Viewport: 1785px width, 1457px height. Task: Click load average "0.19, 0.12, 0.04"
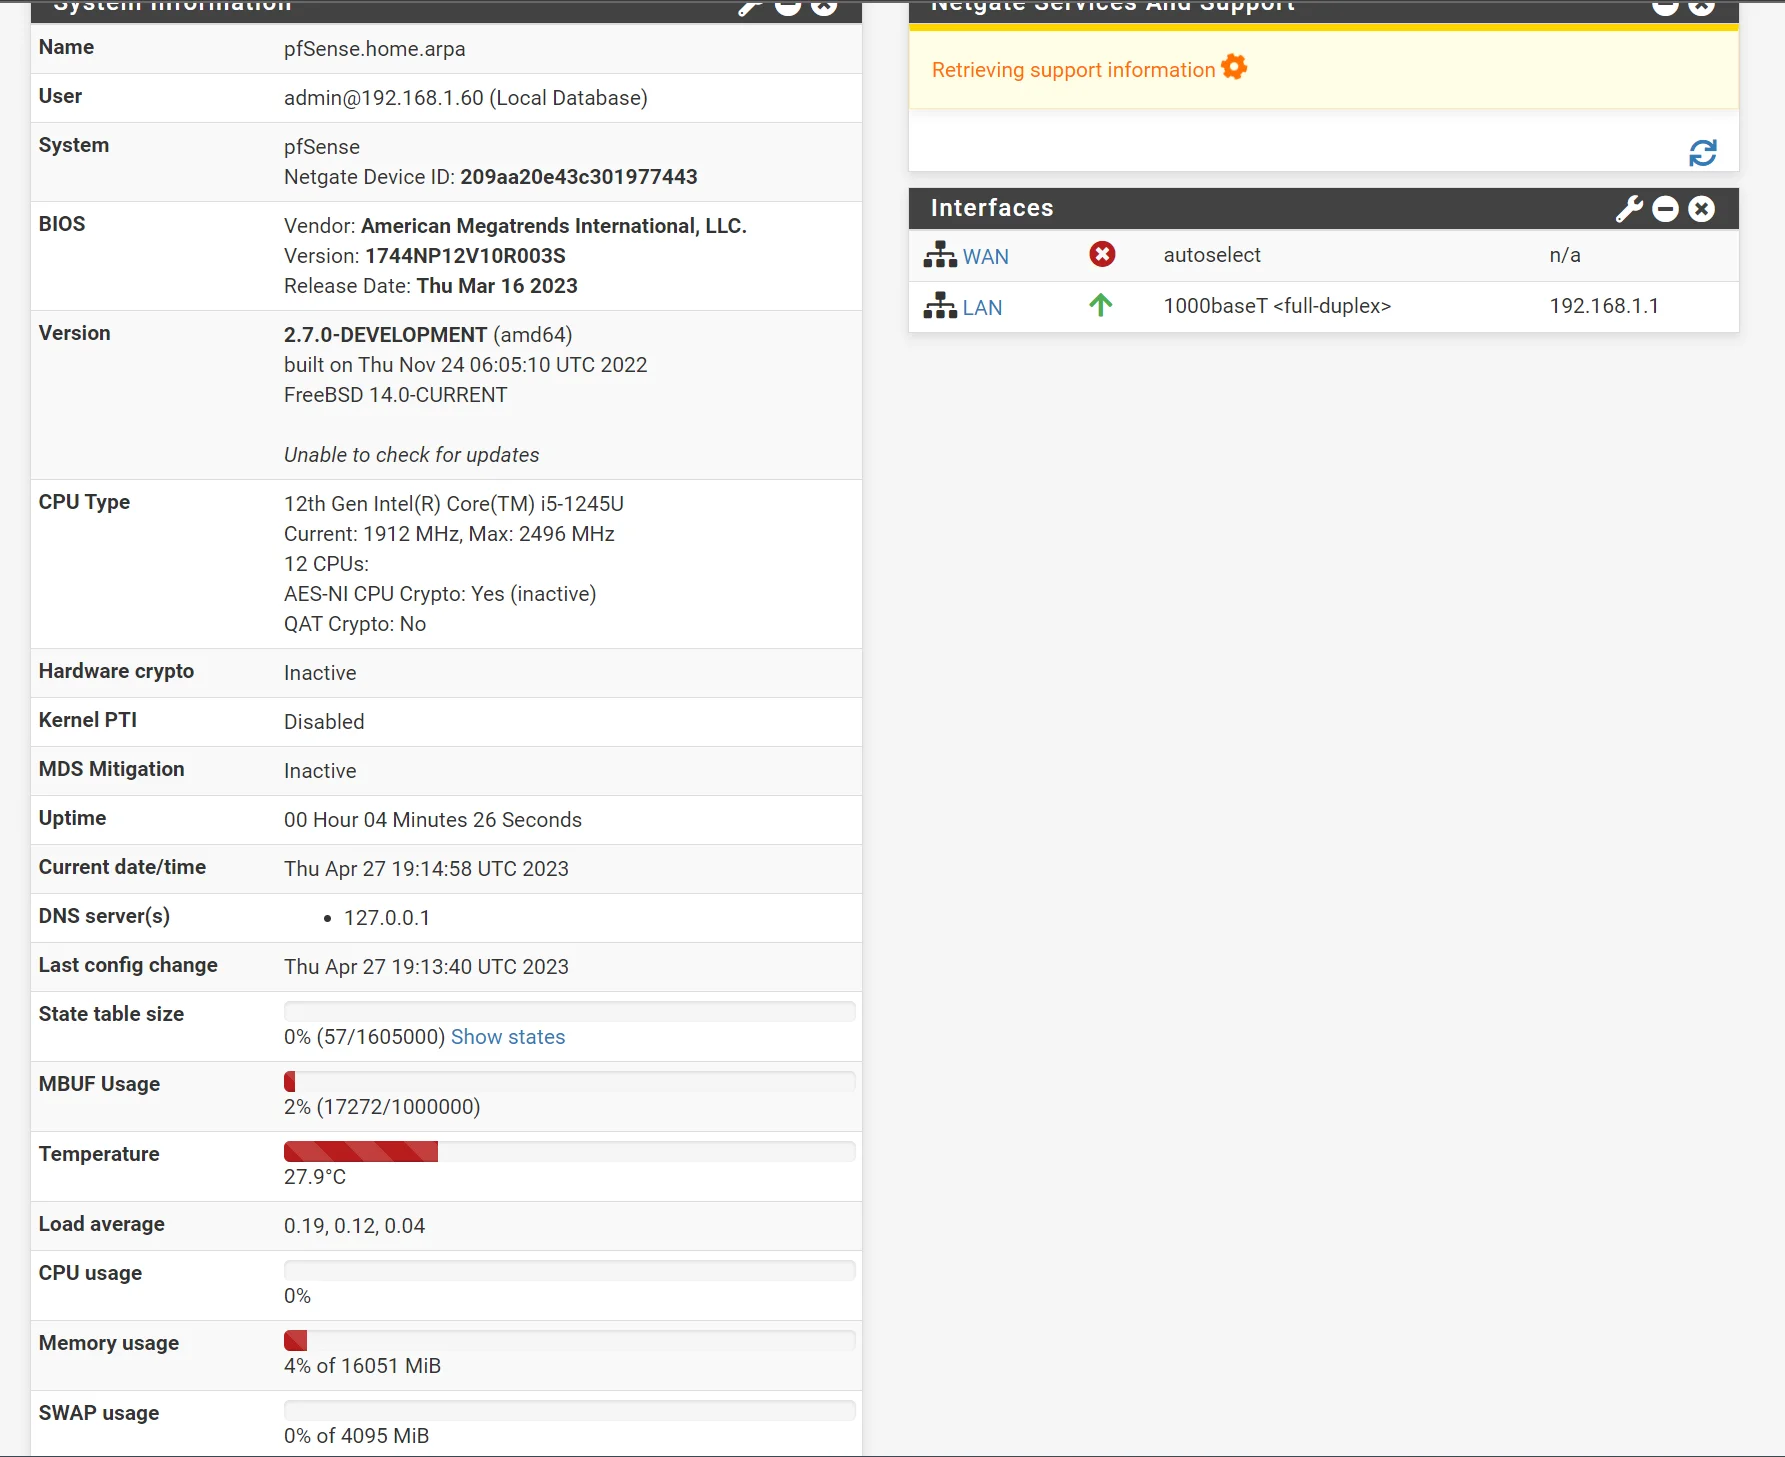[x=355, y=1226]
